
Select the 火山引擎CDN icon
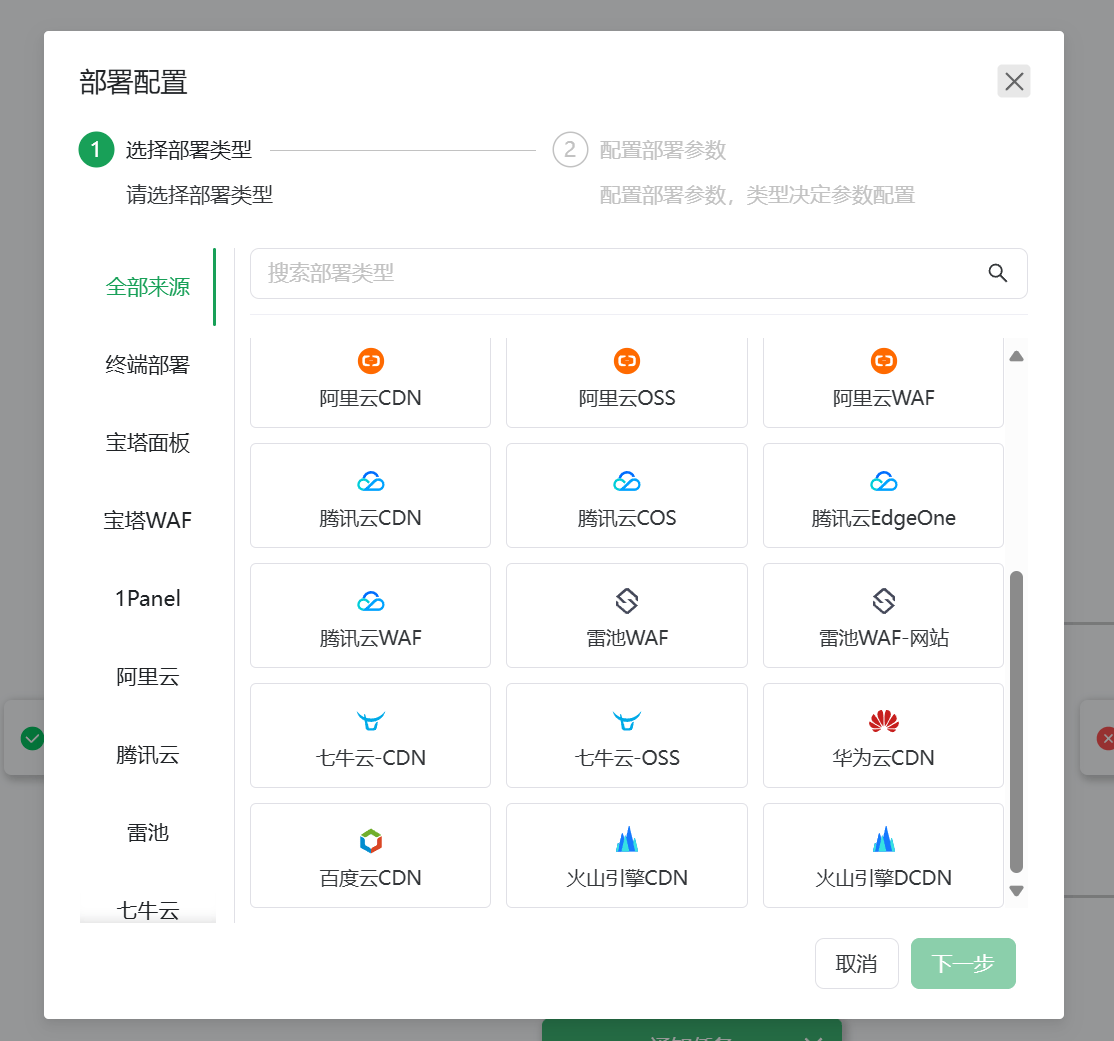point(627,840)
